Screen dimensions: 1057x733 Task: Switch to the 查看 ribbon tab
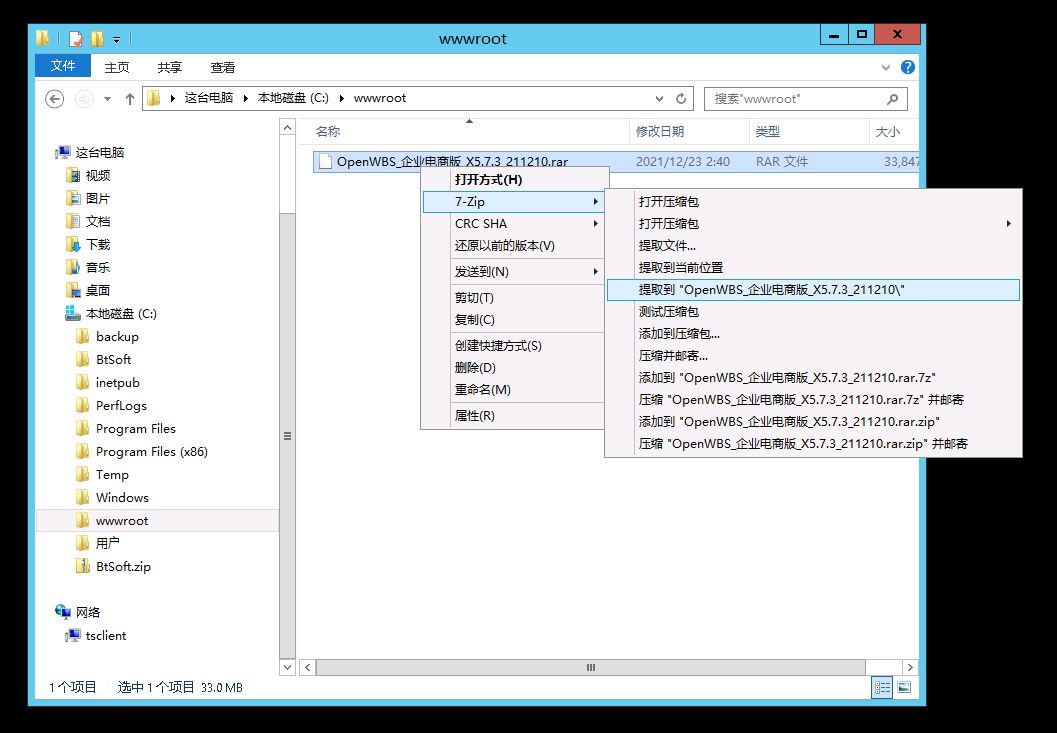tap(222, 67)
